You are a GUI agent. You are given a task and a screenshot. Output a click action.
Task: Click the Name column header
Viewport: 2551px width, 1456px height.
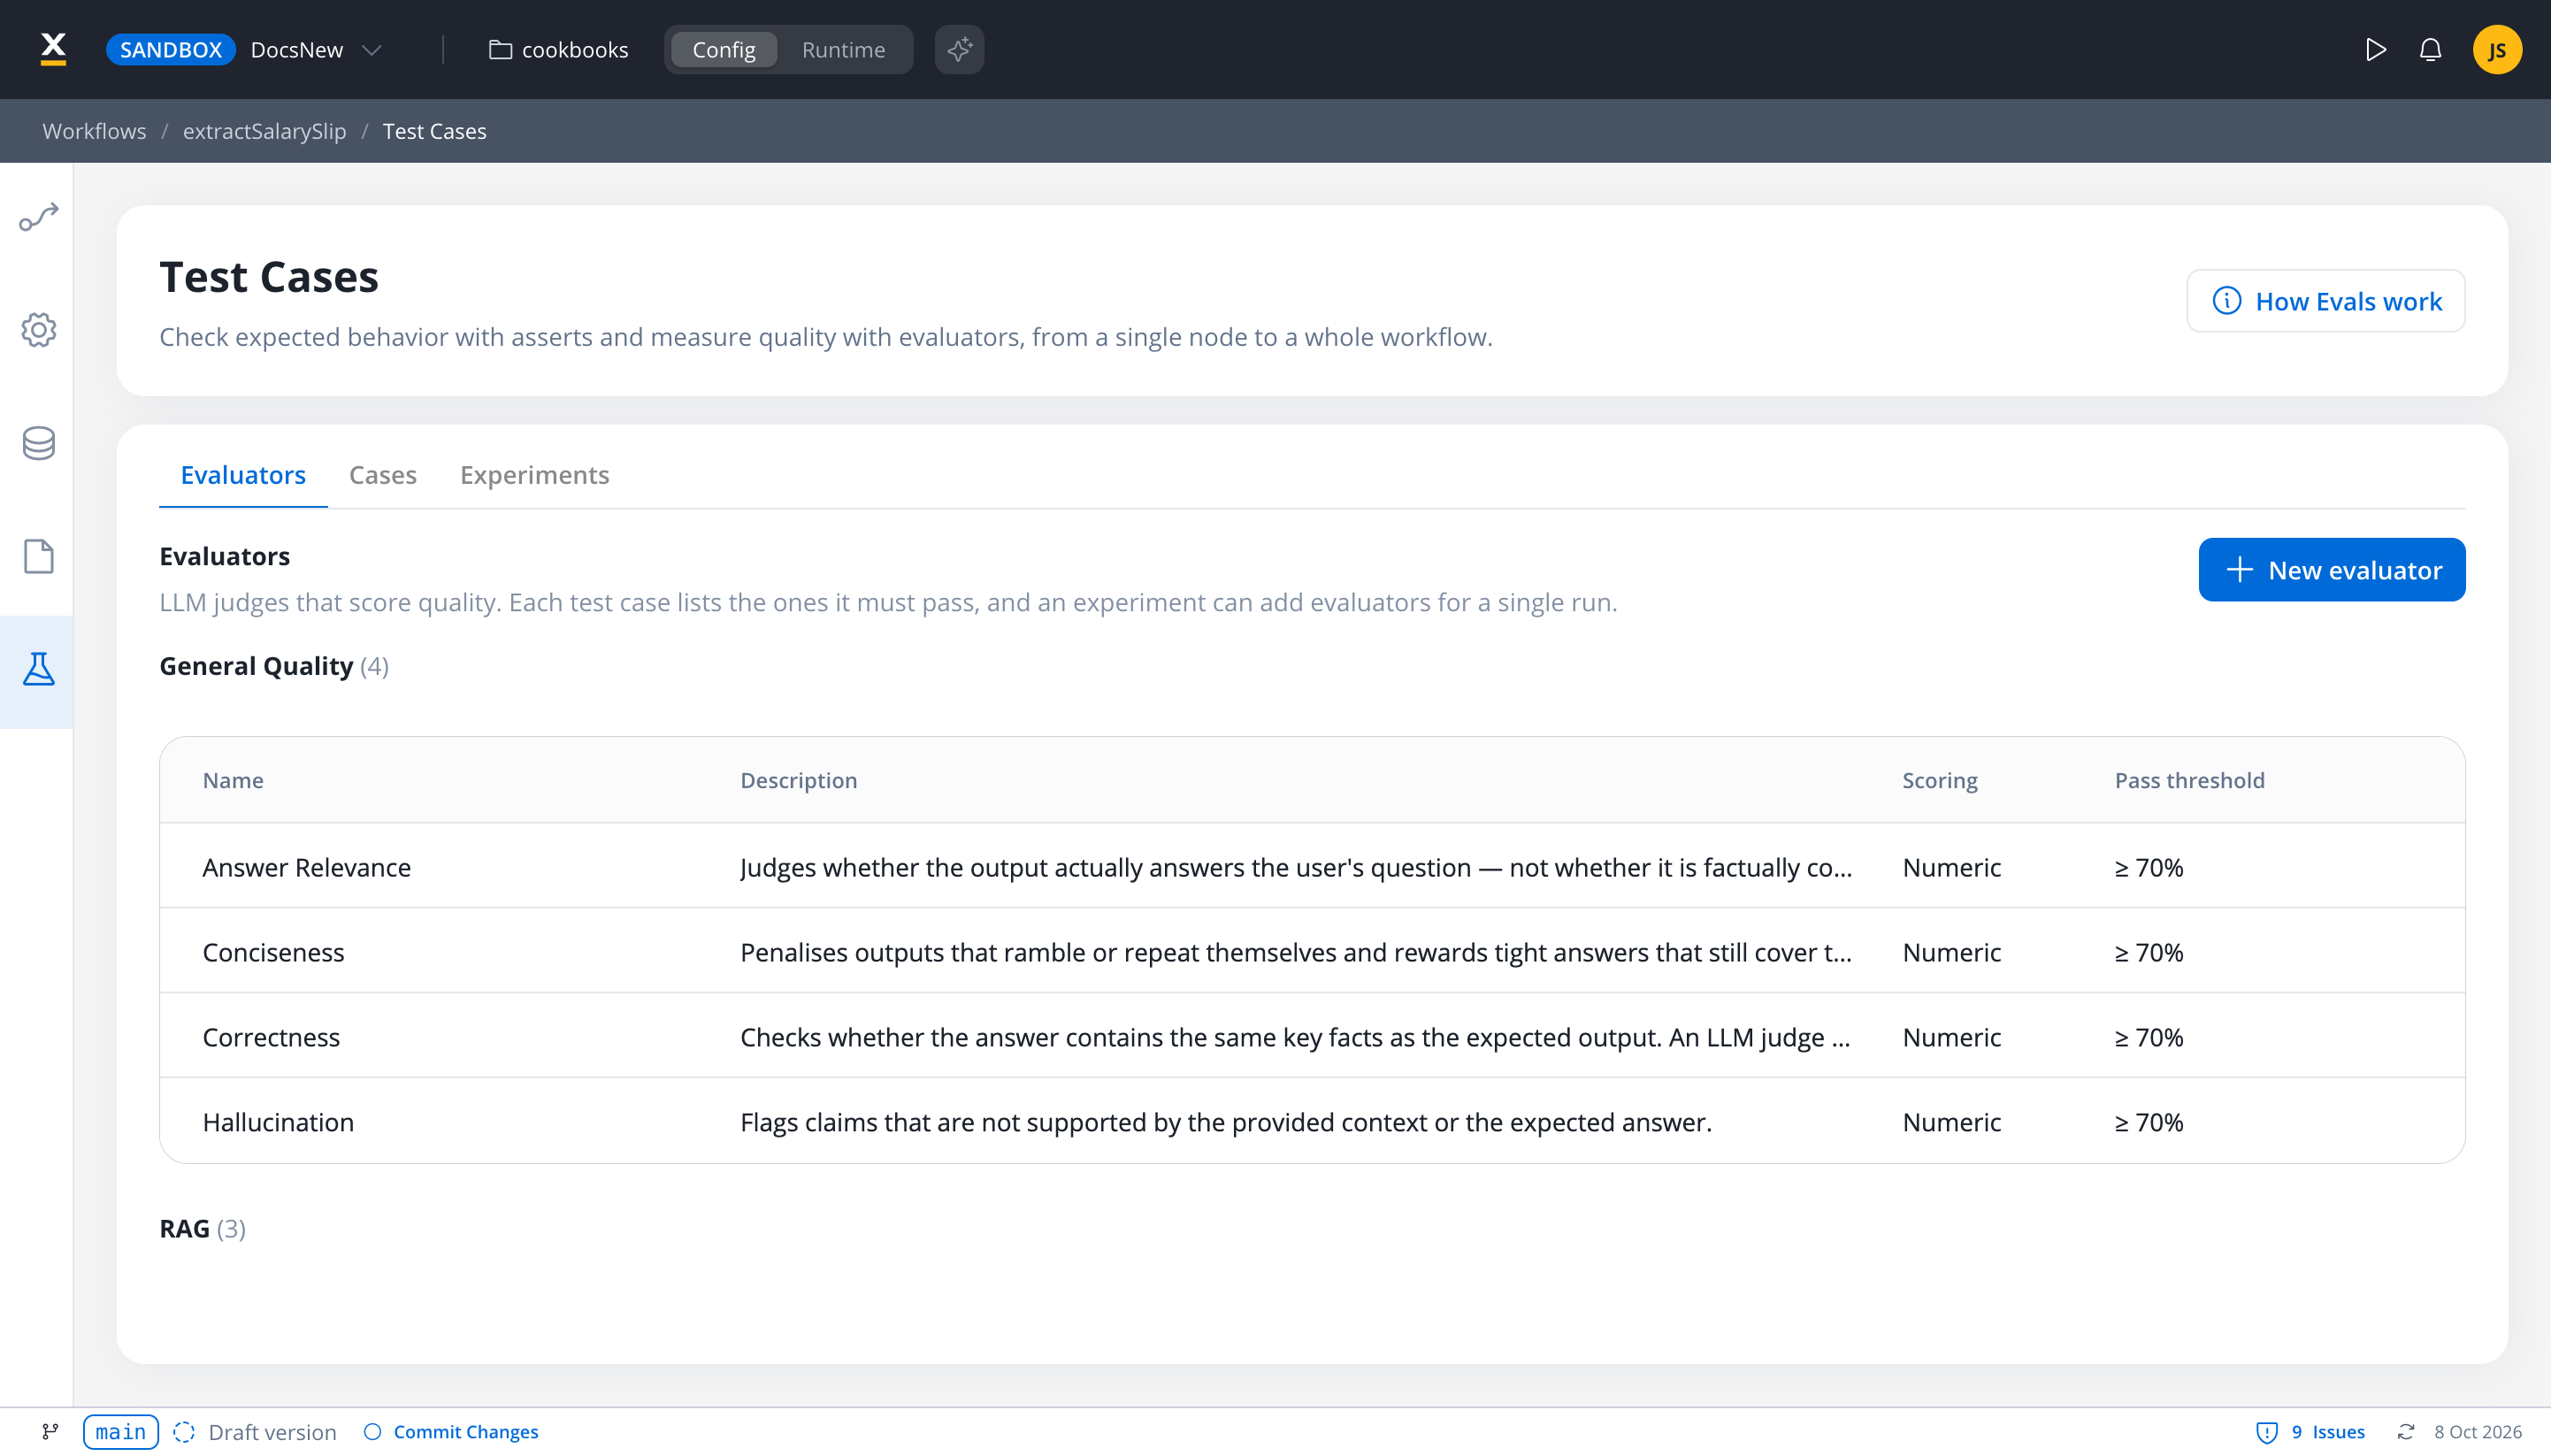(233, 780)
